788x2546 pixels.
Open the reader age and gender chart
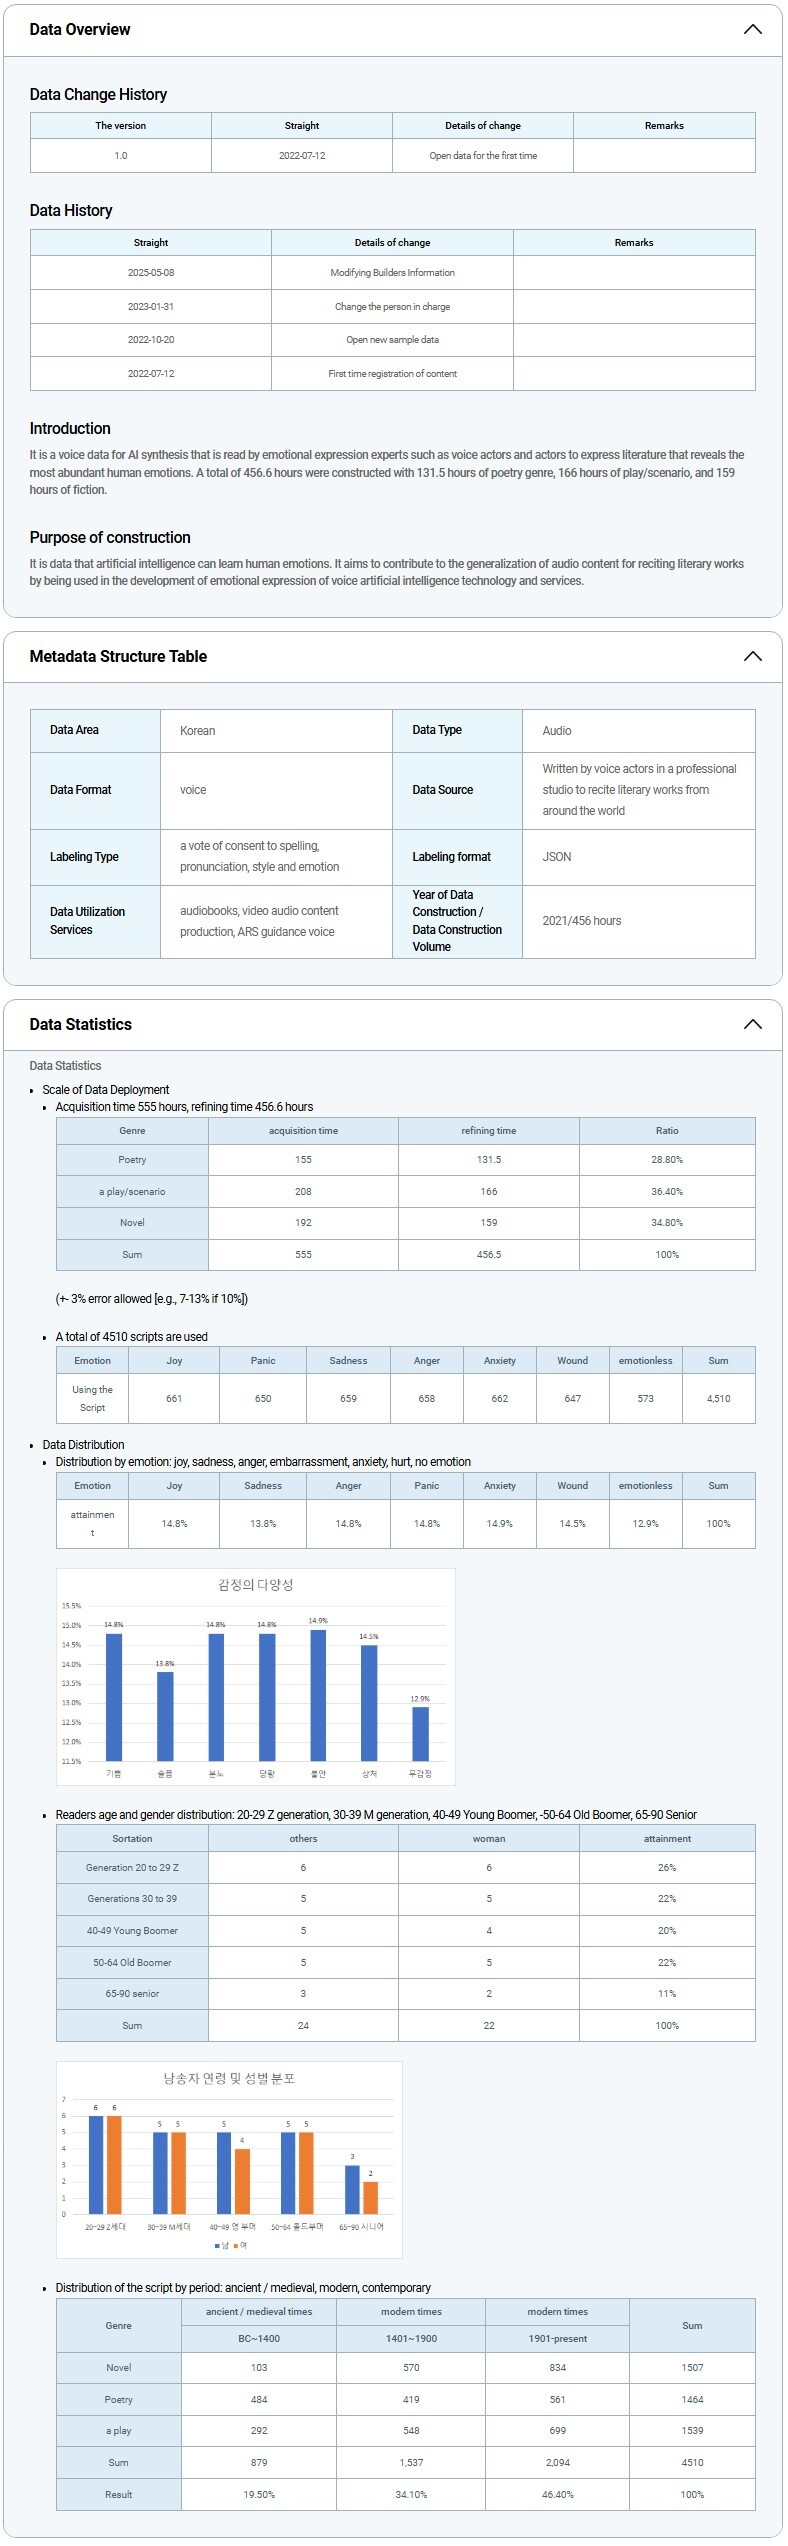tap(229, 2159)
